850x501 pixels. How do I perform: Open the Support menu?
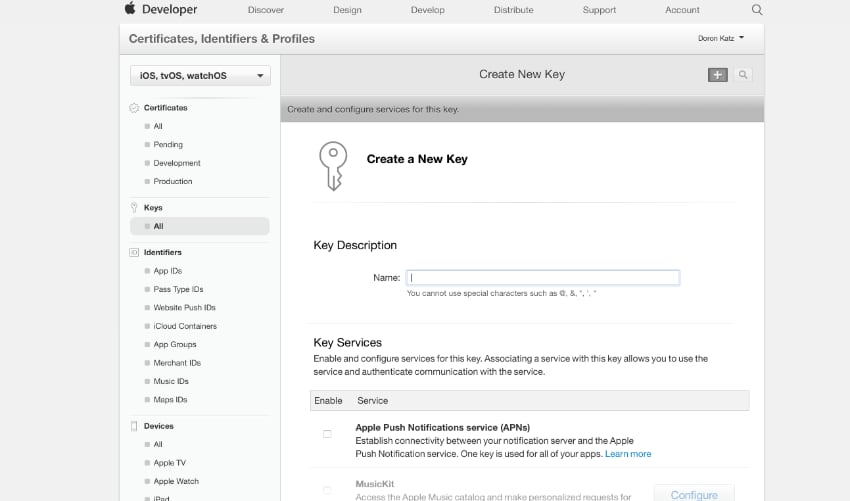click(599, 10)
